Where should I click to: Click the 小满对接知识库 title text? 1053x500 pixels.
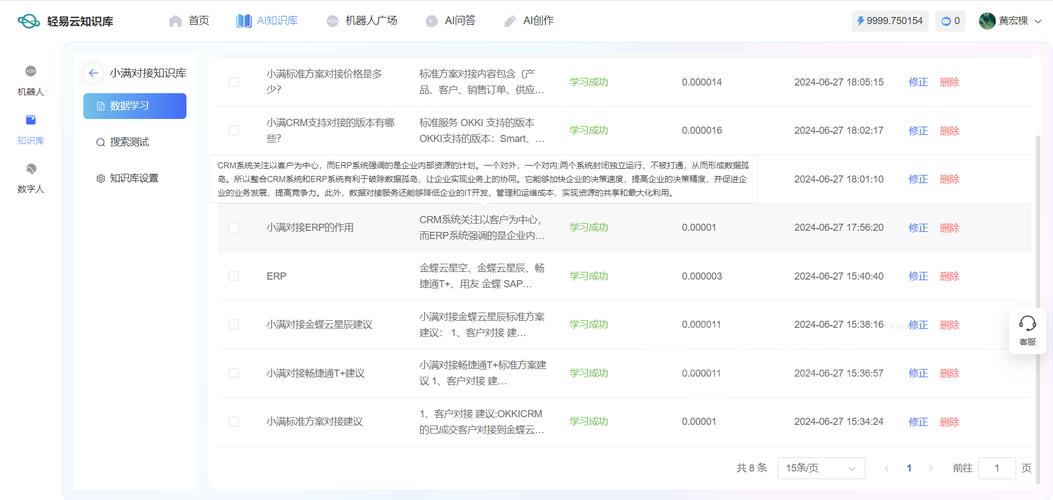tap(148, 73)
